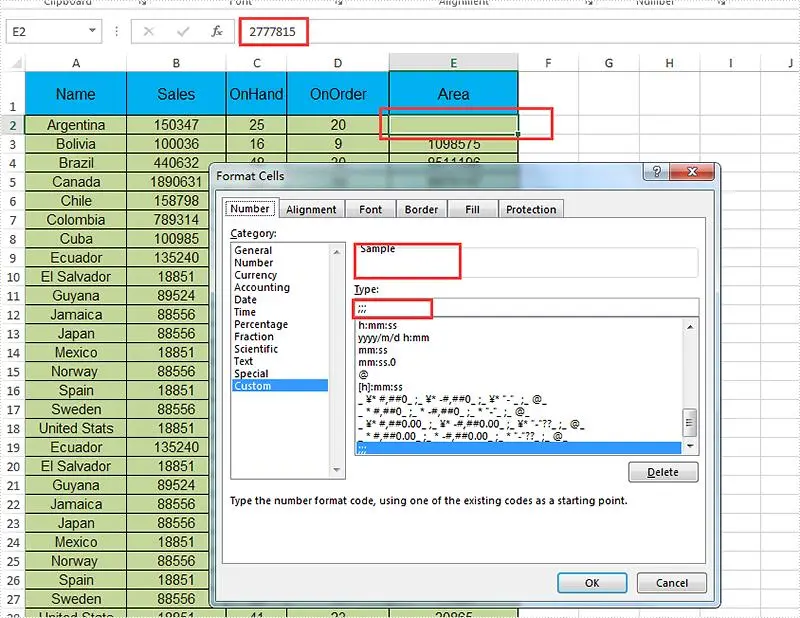Click the Colombia cell

[76, 220]
